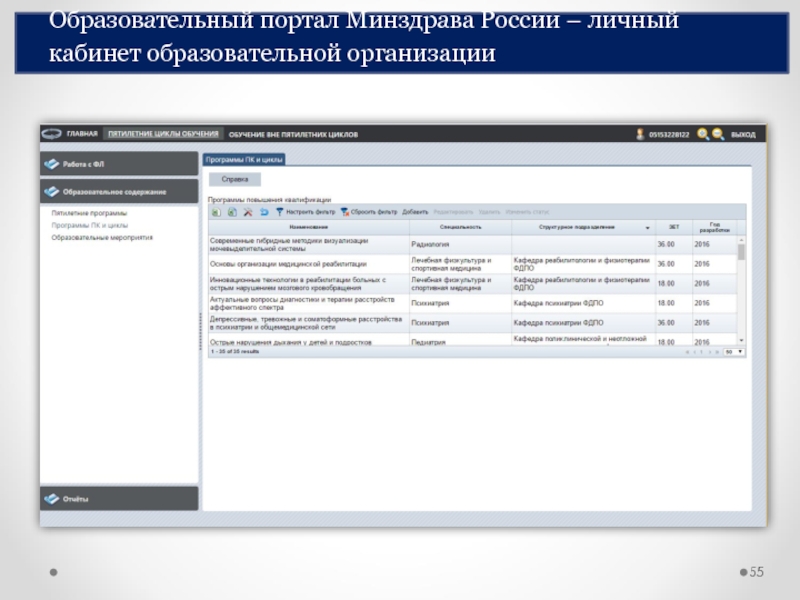Reset filter with Сбросить фильтр
The height and width of the screenshot is (600, 800).
click(x=369, y=212)
